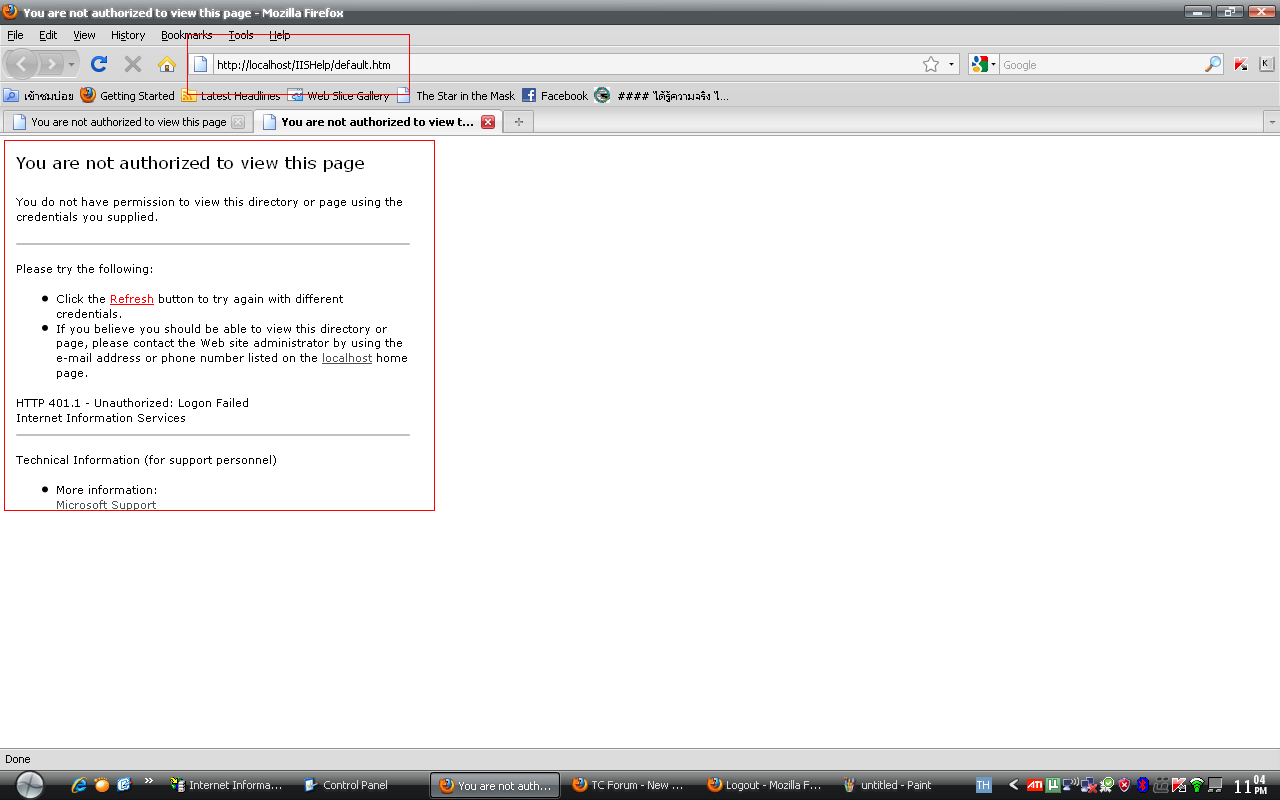Click the Kaspersky red K toolbar icon

(1241, 65)
